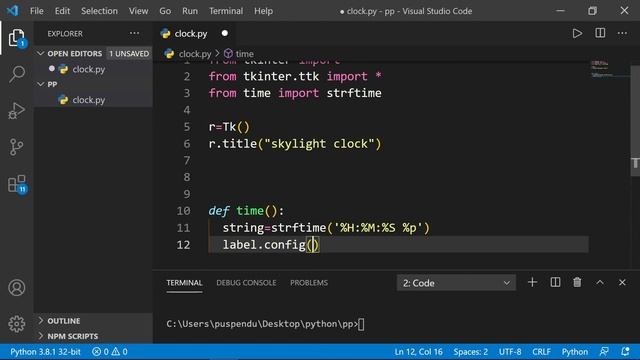Click time symbol in breadcrumb
The width and height of the screenshot is (640, 360).
click(x=244, y=54)
